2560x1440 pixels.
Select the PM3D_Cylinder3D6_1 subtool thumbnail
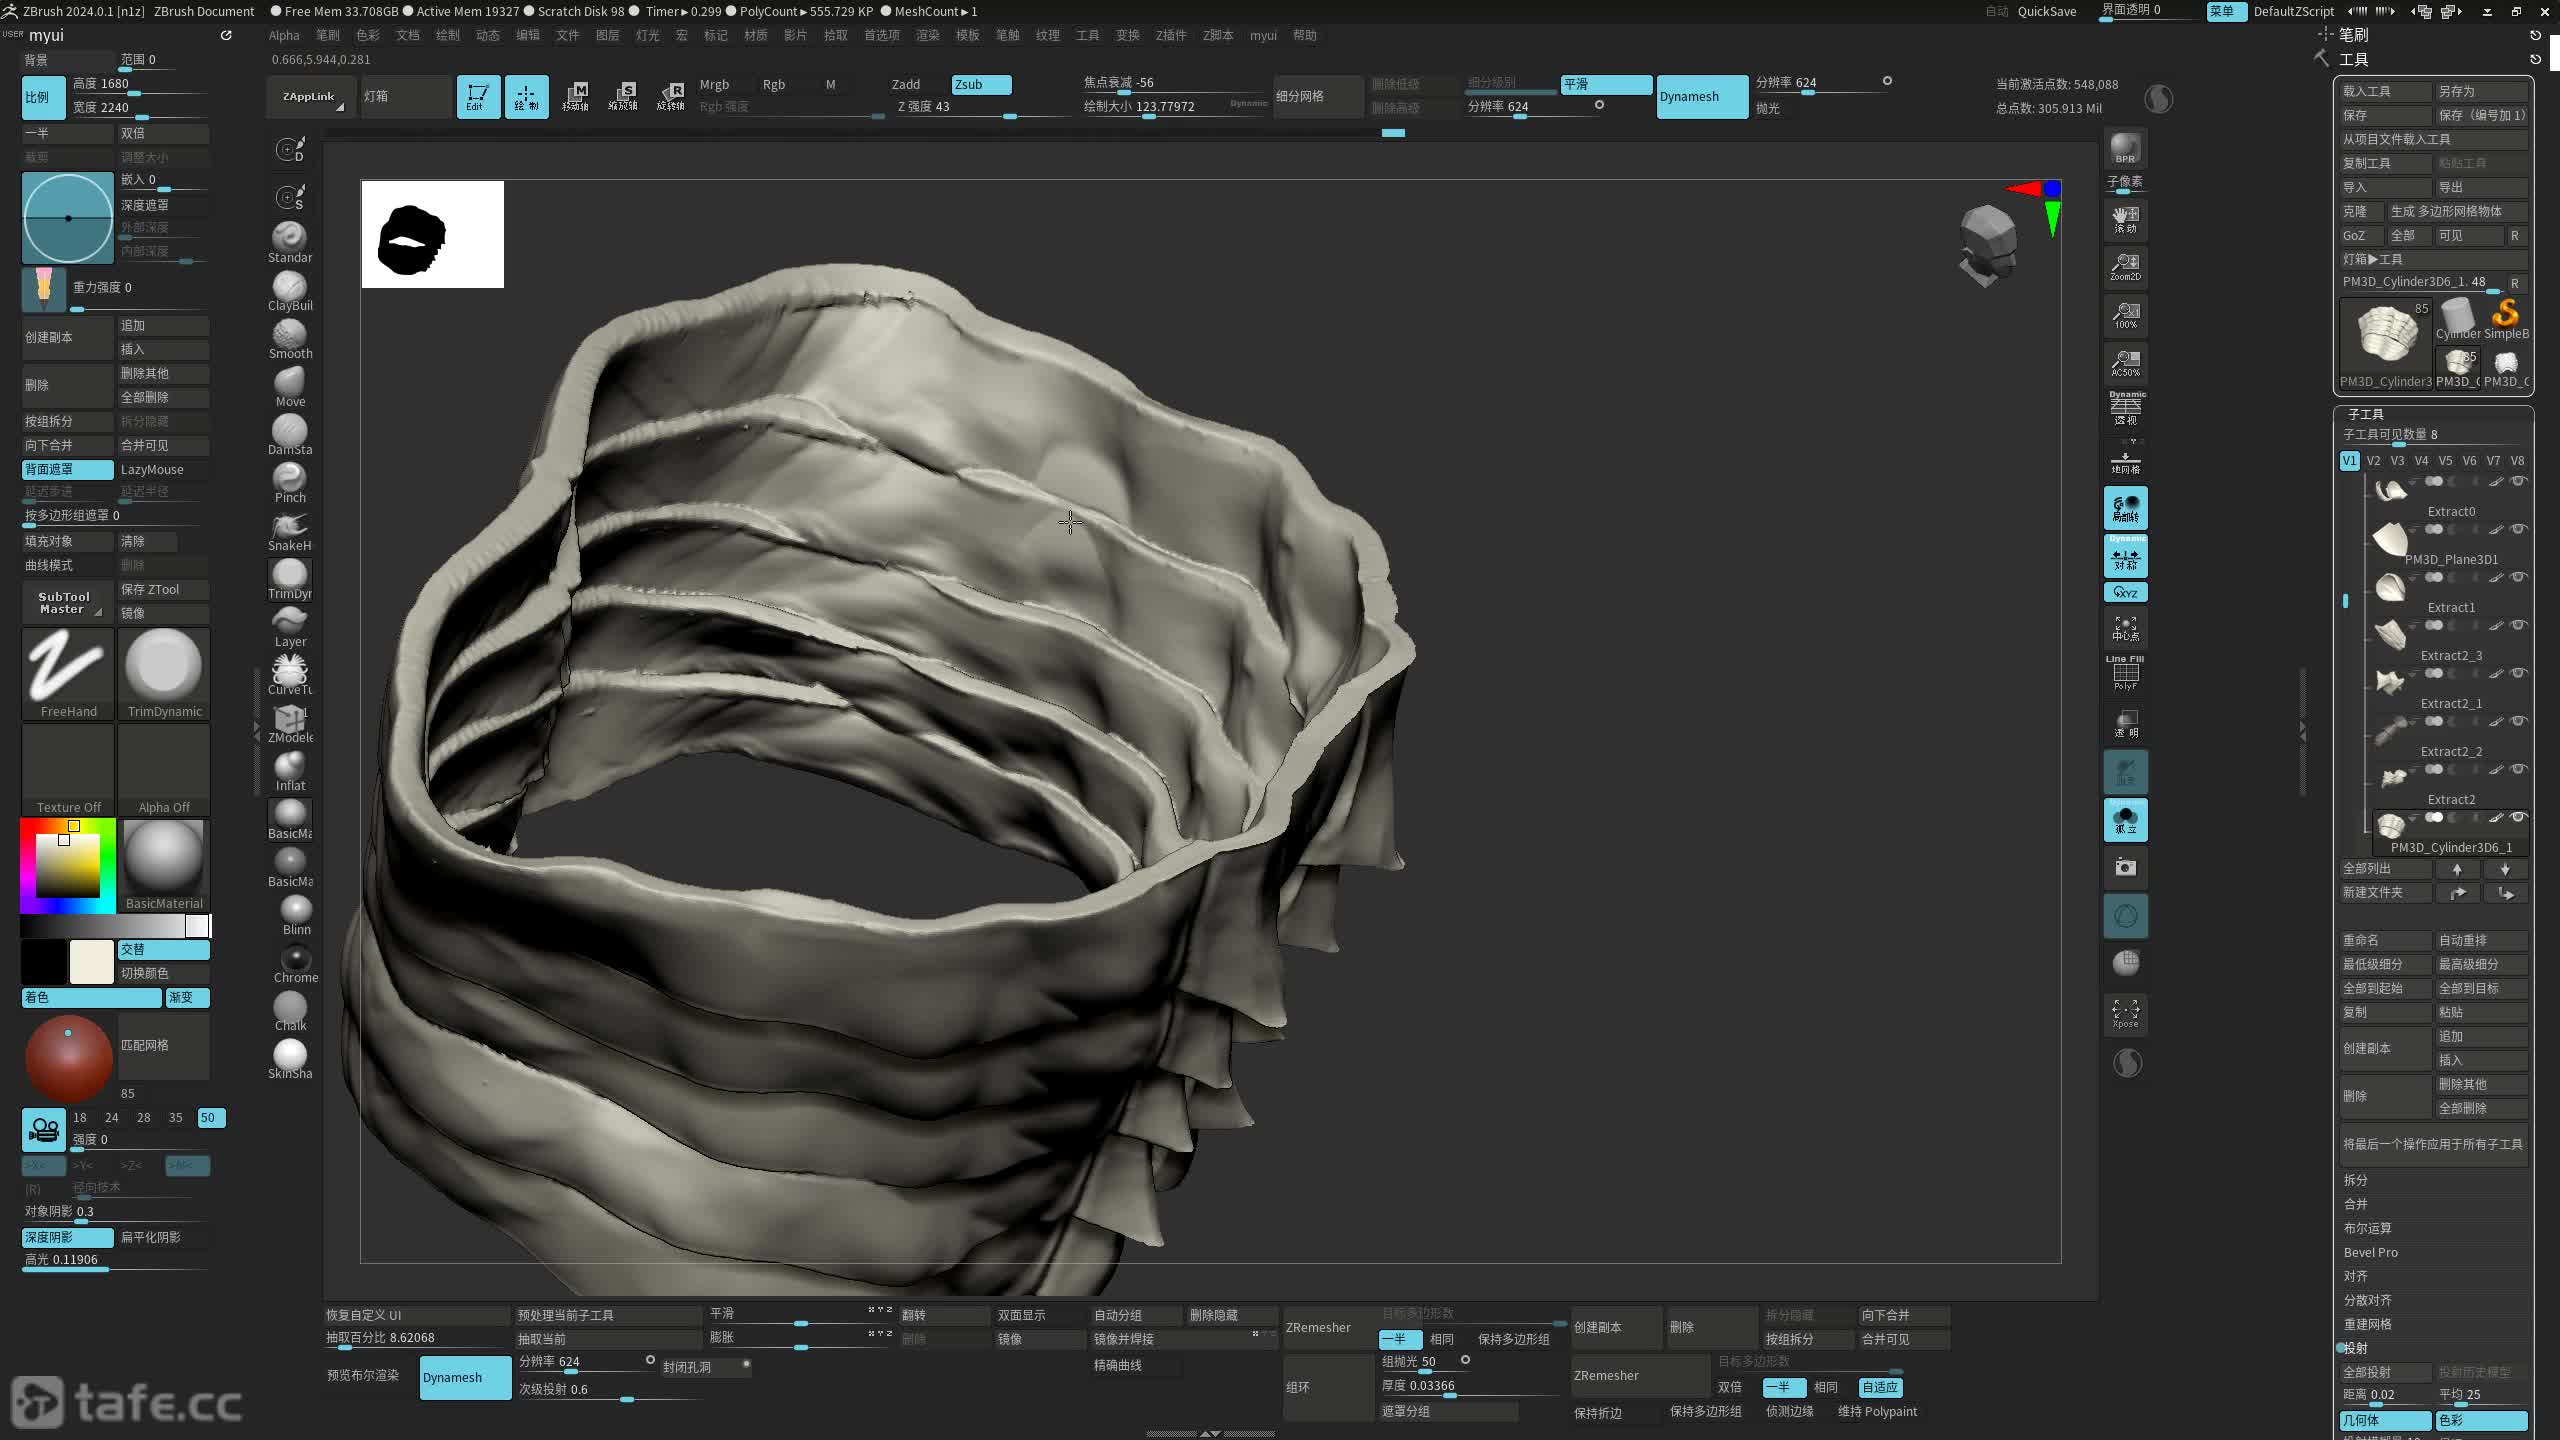(2391, 824)
